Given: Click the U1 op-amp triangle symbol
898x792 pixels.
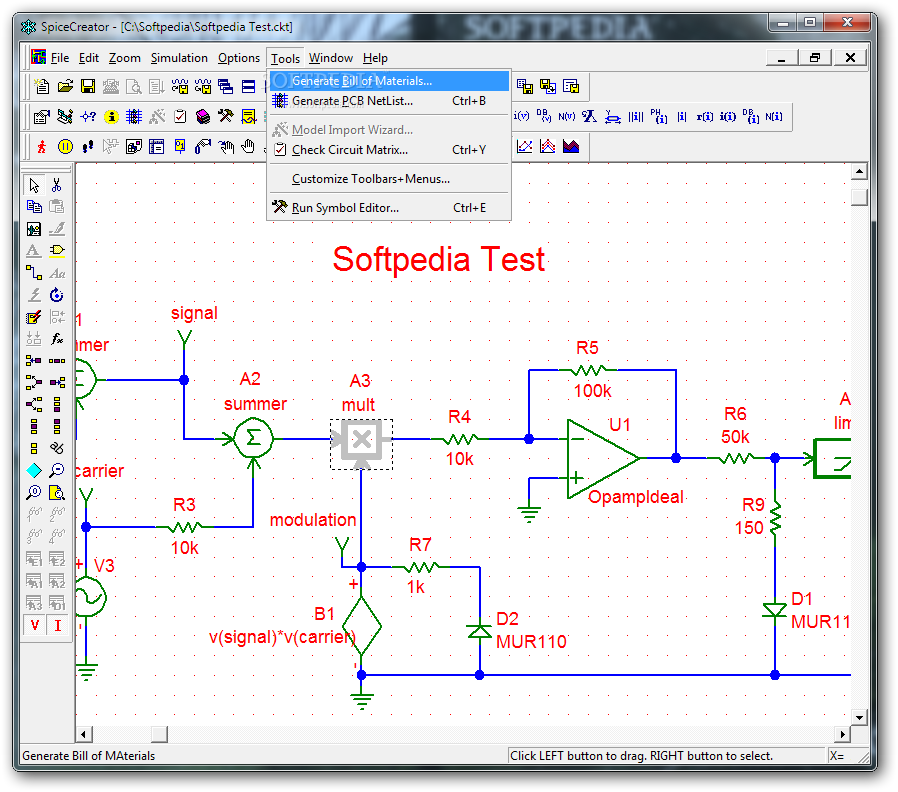Looking at the screenshot, I should pyautogui.click(x=601, y=458).
